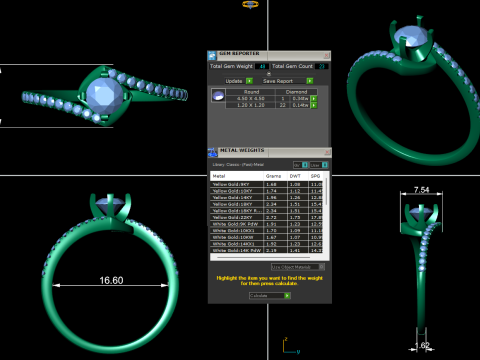Click the green arrow beside Save Report
The width and height of the screenshot is (480, 360).
click(x=310, y=81)
